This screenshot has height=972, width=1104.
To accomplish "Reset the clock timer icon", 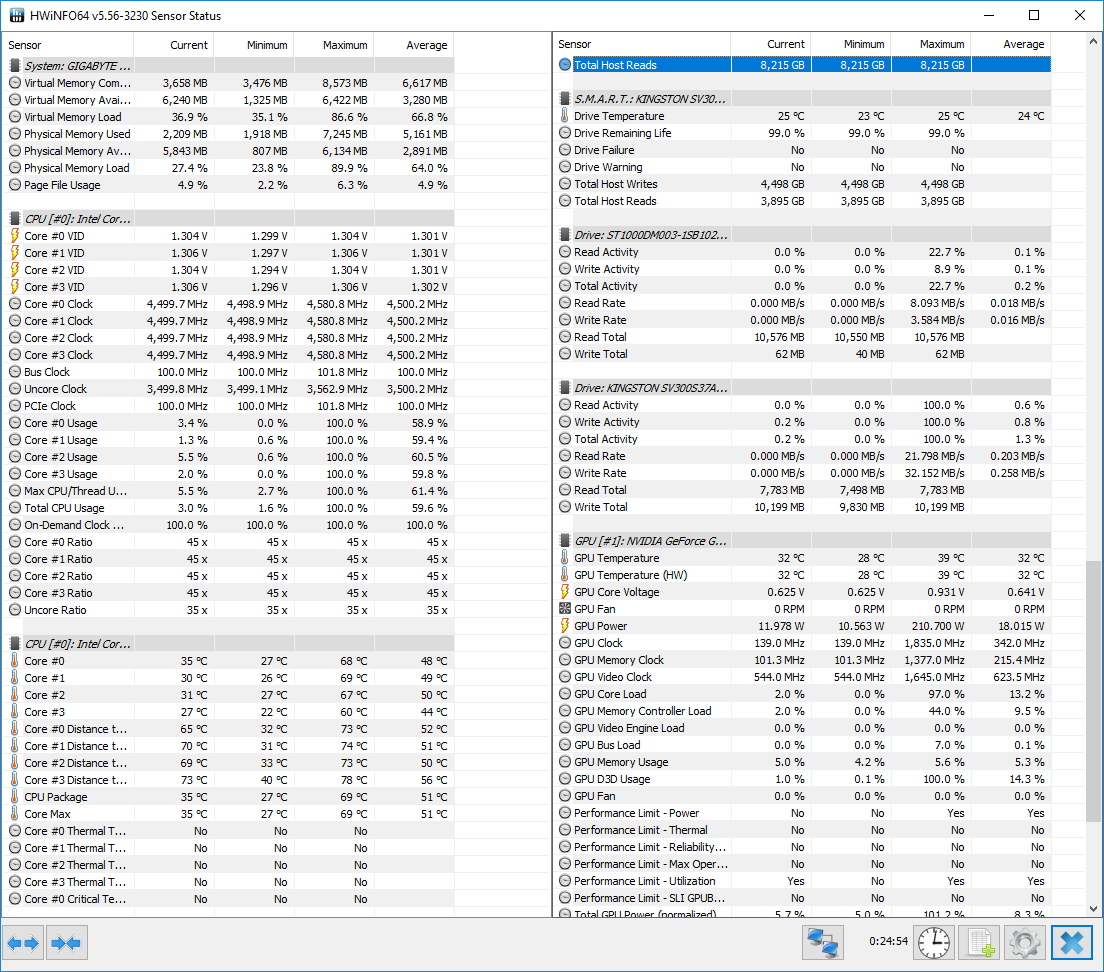I will [x=934, y=942].
